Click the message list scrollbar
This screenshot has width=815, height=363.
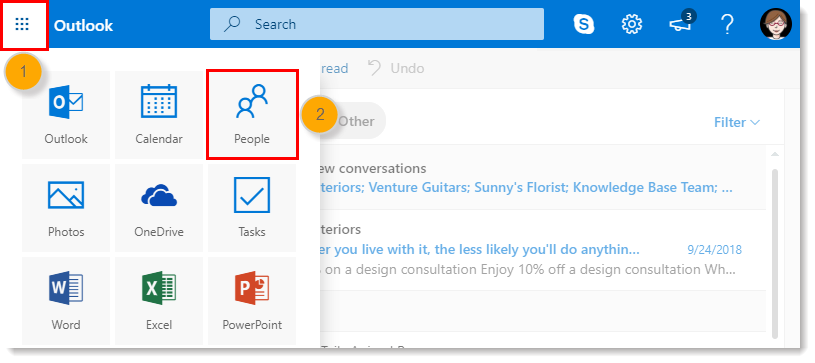click(x=774, y=253)
